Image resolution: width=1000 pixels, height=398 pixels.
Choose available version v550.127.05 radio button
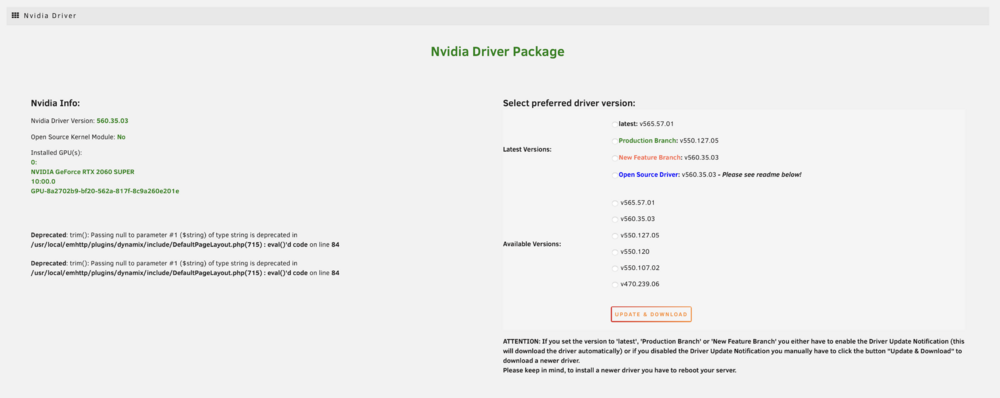tap(615, 236)
